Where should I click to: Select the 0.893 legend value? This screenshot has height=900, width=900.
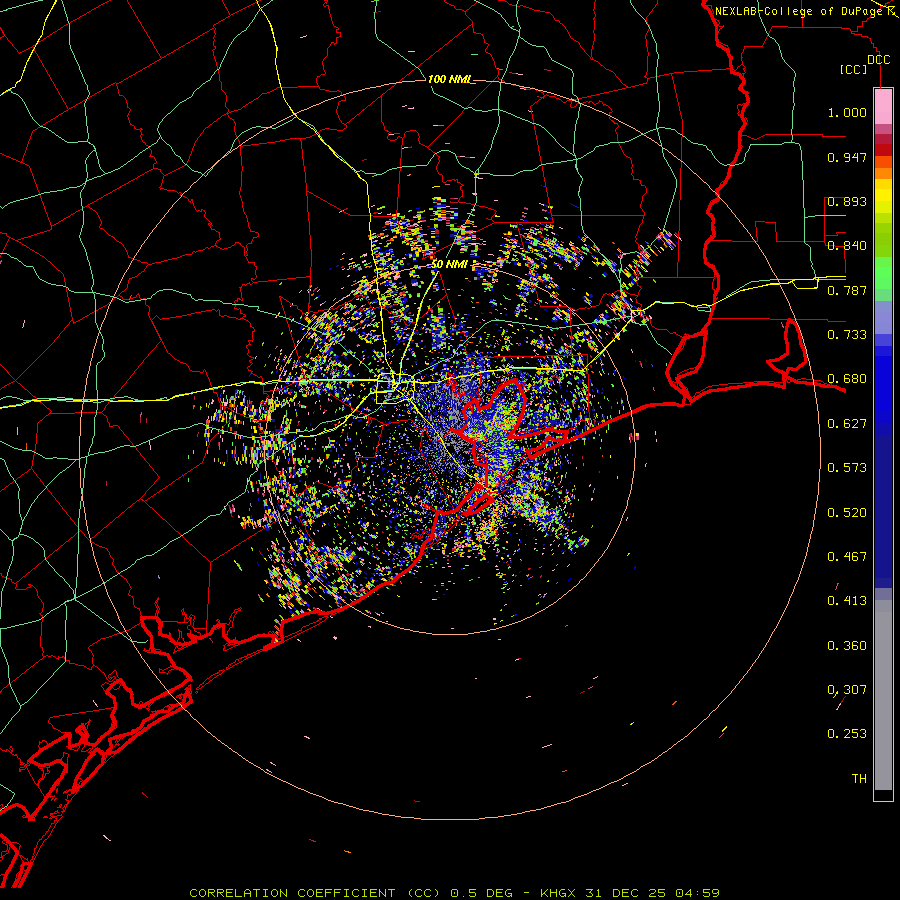pyautogui.click(x=847, y=201)
